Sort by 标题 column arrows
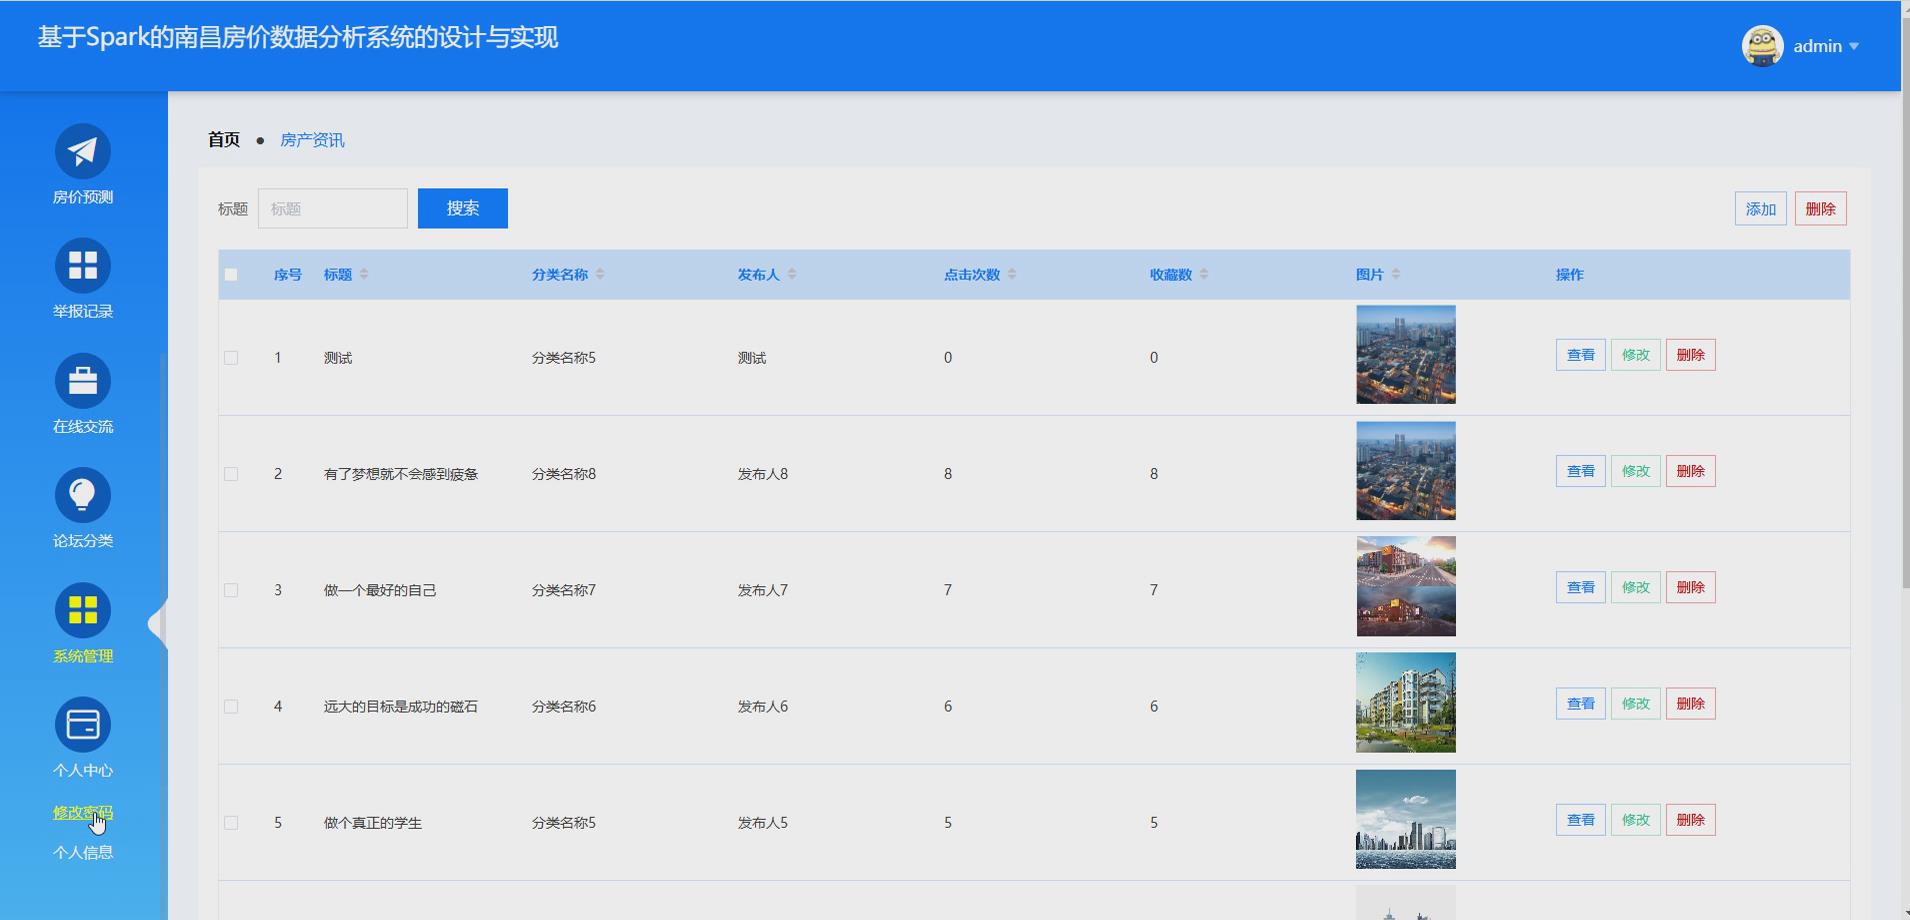 364,274
